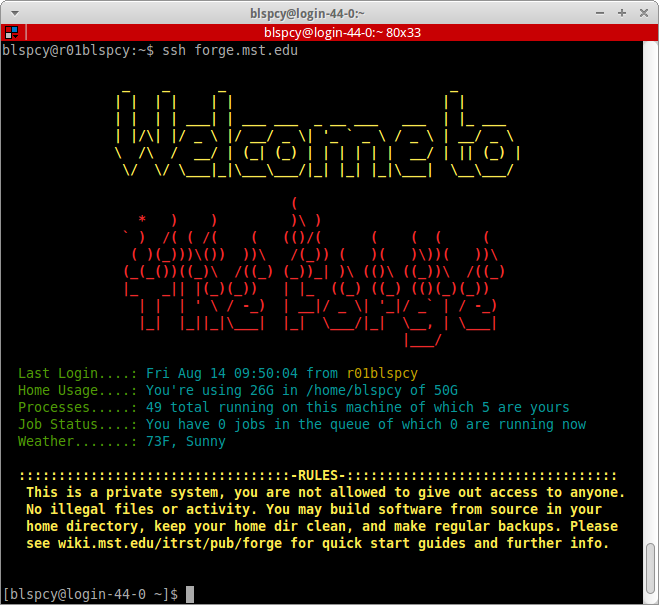Click the 'r01blspcy' hostname in login line

point(382,373)
